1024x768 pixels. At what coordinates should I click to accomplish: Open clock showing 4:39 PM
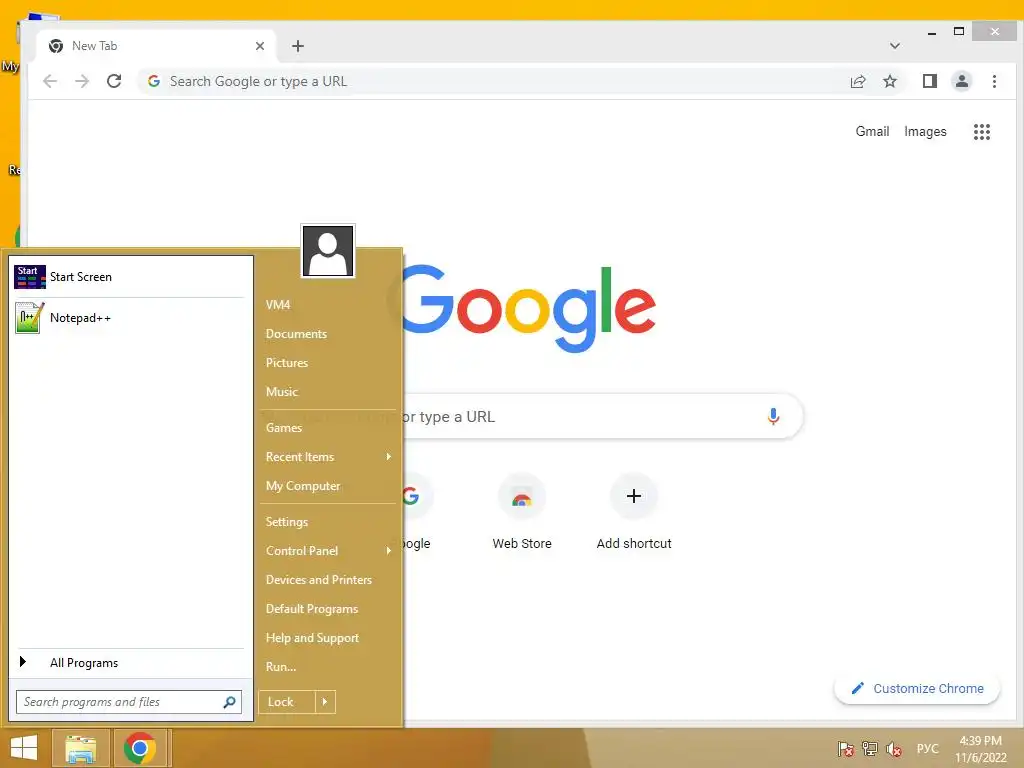tap(980, 749)
